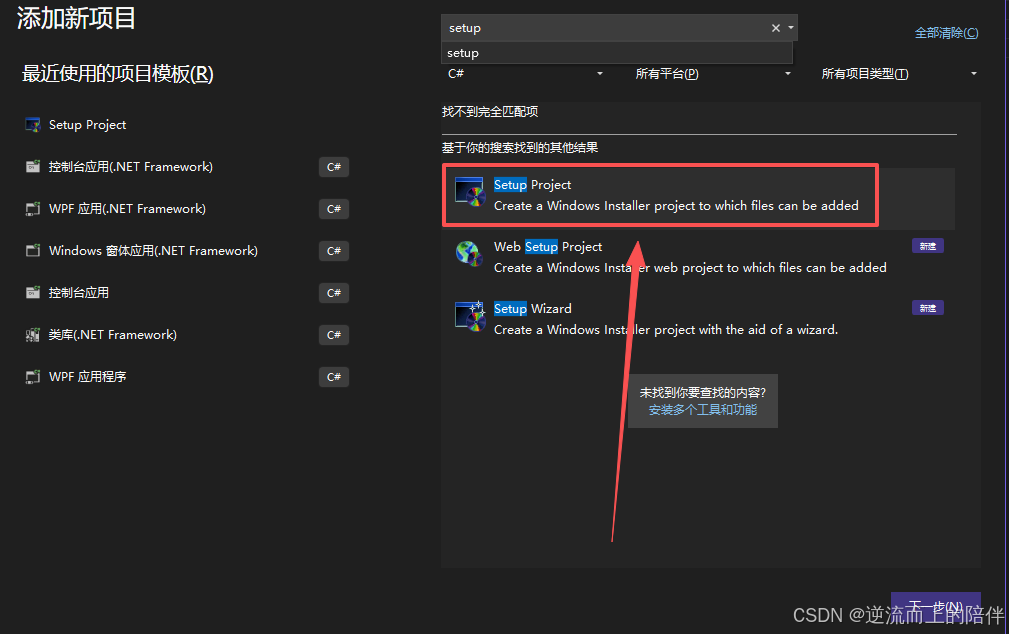Click in the setup search field
The height and width of the screenshot is (634, 1009).
[605, 28]
